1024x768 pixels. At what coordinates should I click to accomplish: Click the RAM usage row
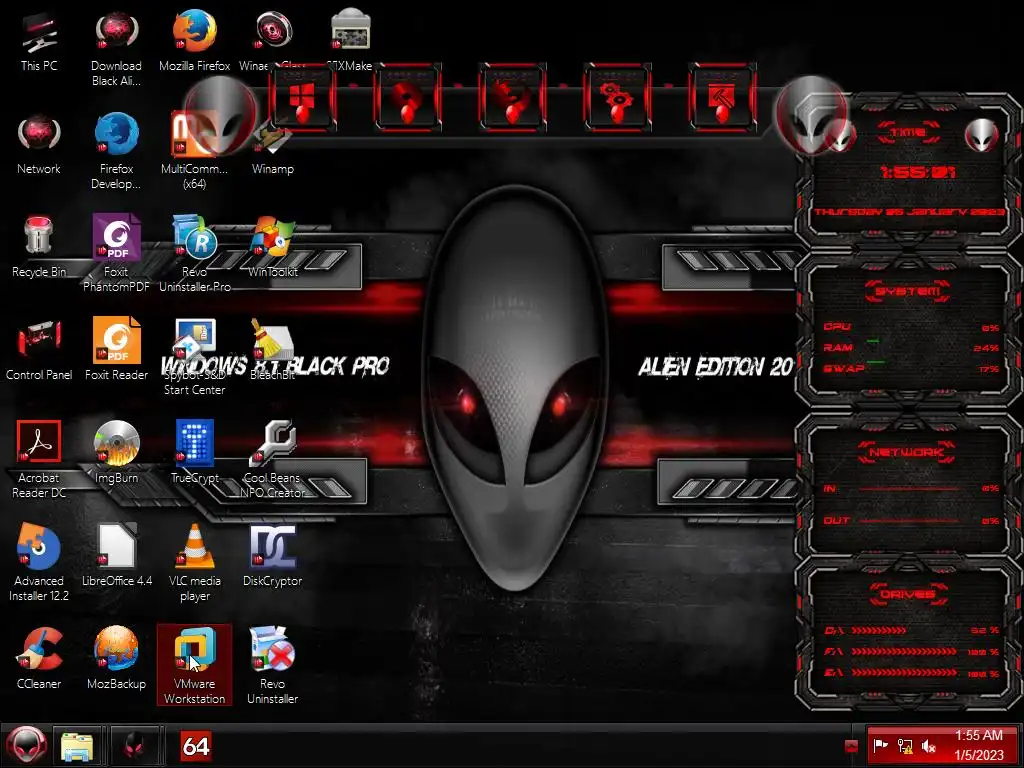coord(911,347)
